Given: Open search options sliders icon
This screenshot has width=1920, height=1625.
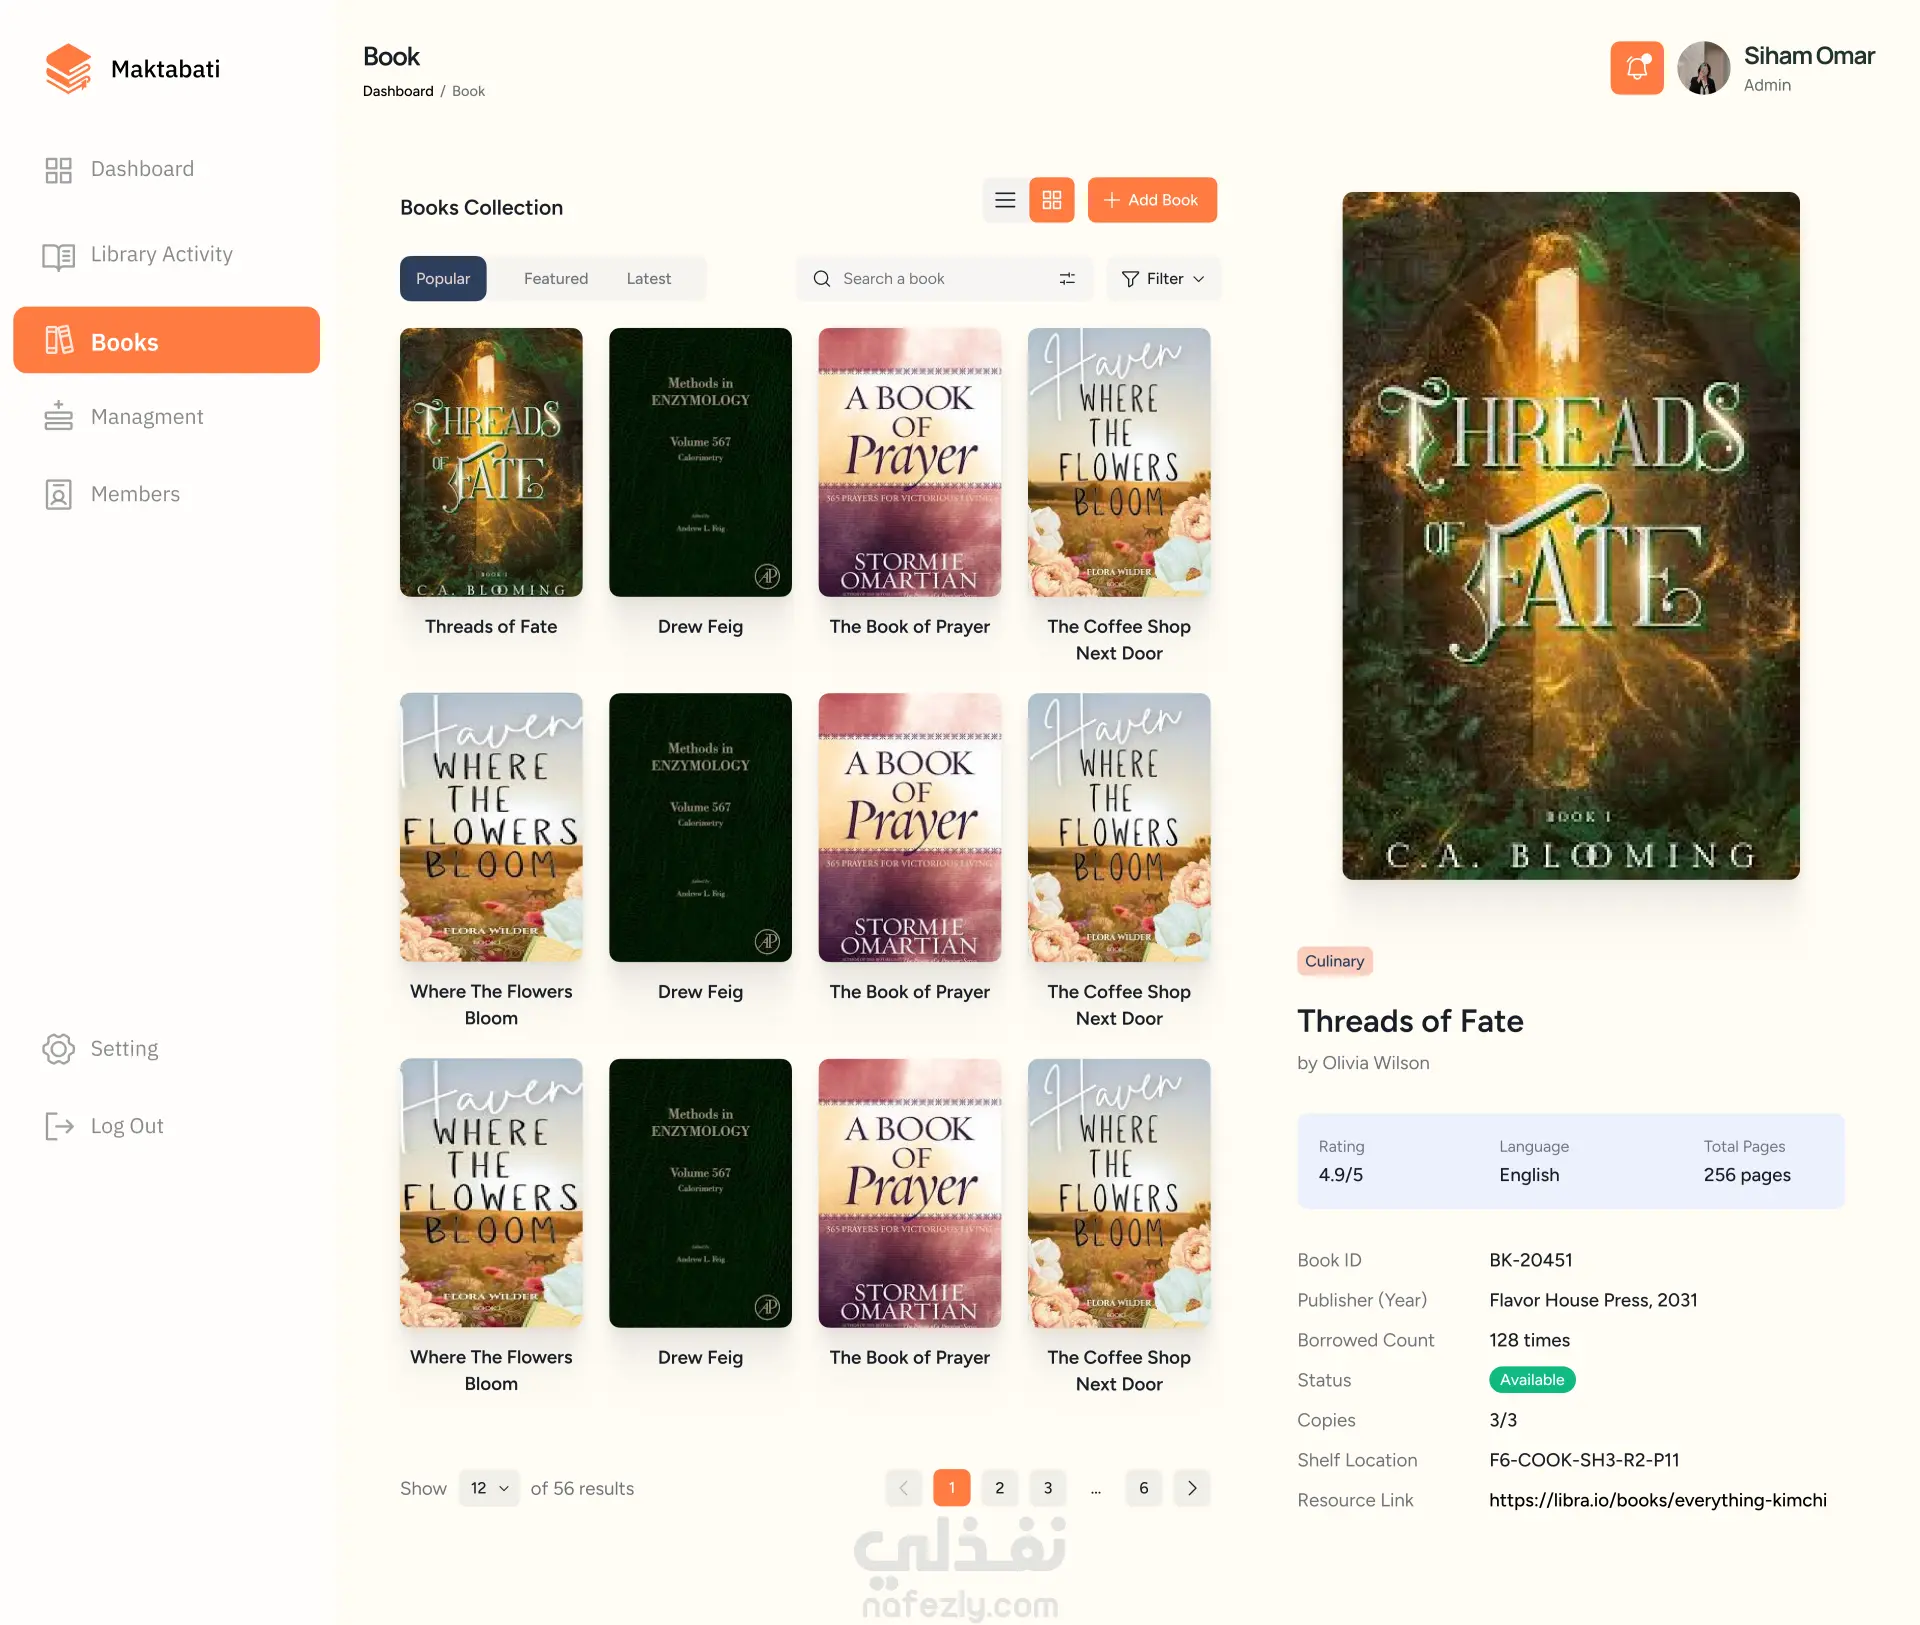Looking at the screenshot, I should (1067, 279).
